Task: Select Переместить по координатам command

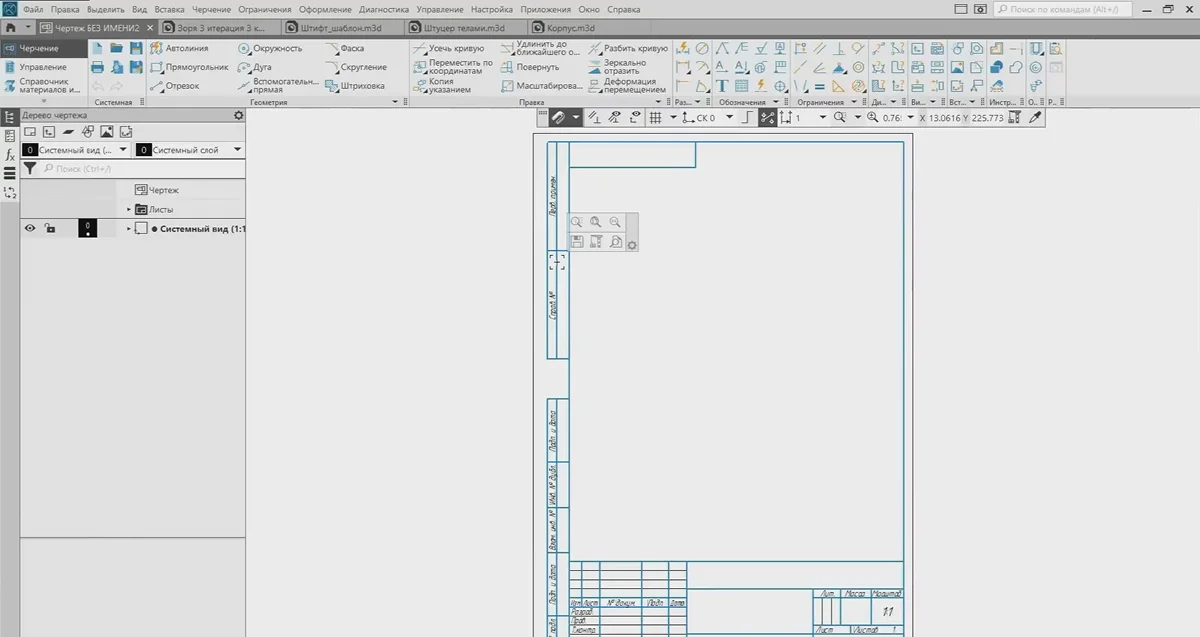Action: click(x=452, y=67)
